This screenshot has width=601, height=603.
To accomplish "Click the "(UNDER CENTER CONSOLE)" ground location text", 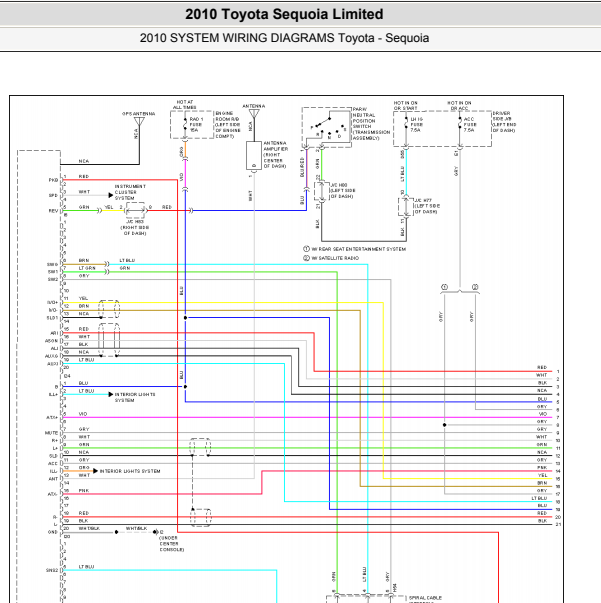I will coord(171,544).
